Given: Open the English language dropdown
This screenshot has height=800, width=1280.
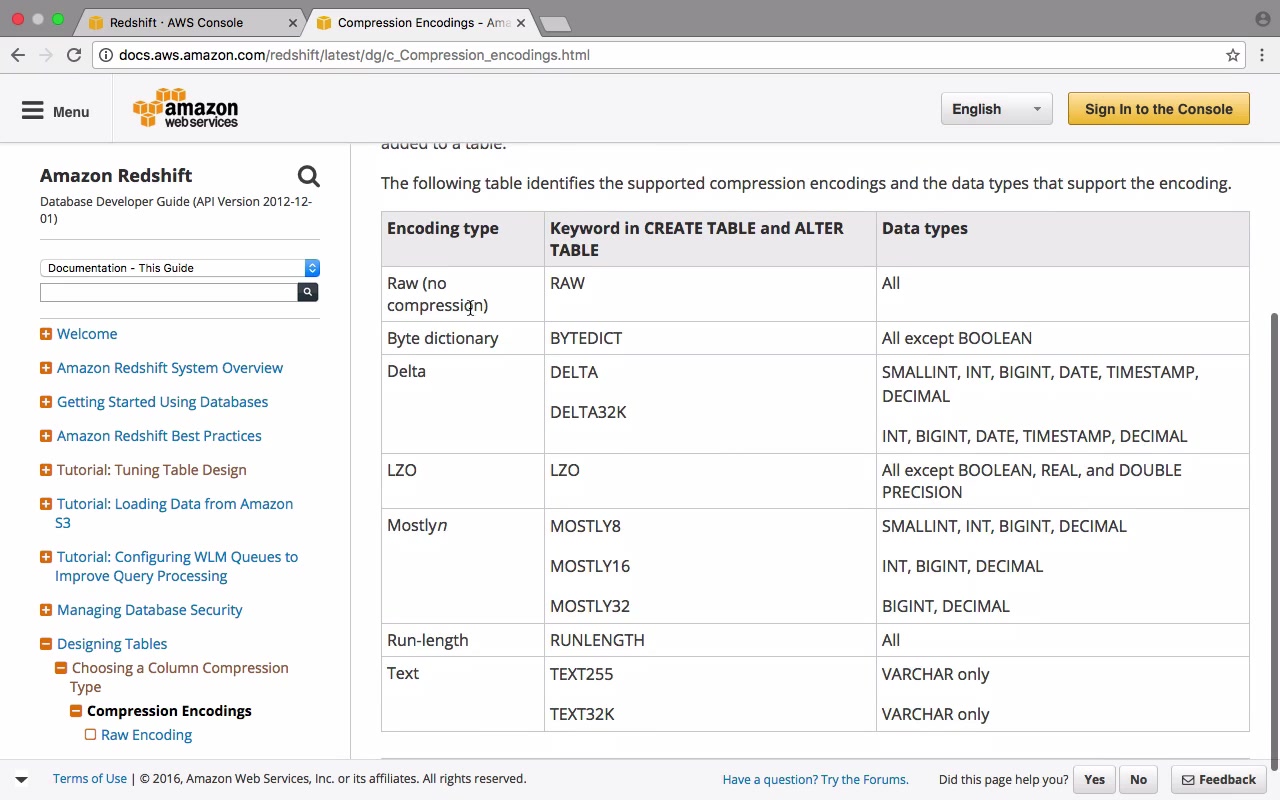Looking at the screenshot, I should pos(996,109).
